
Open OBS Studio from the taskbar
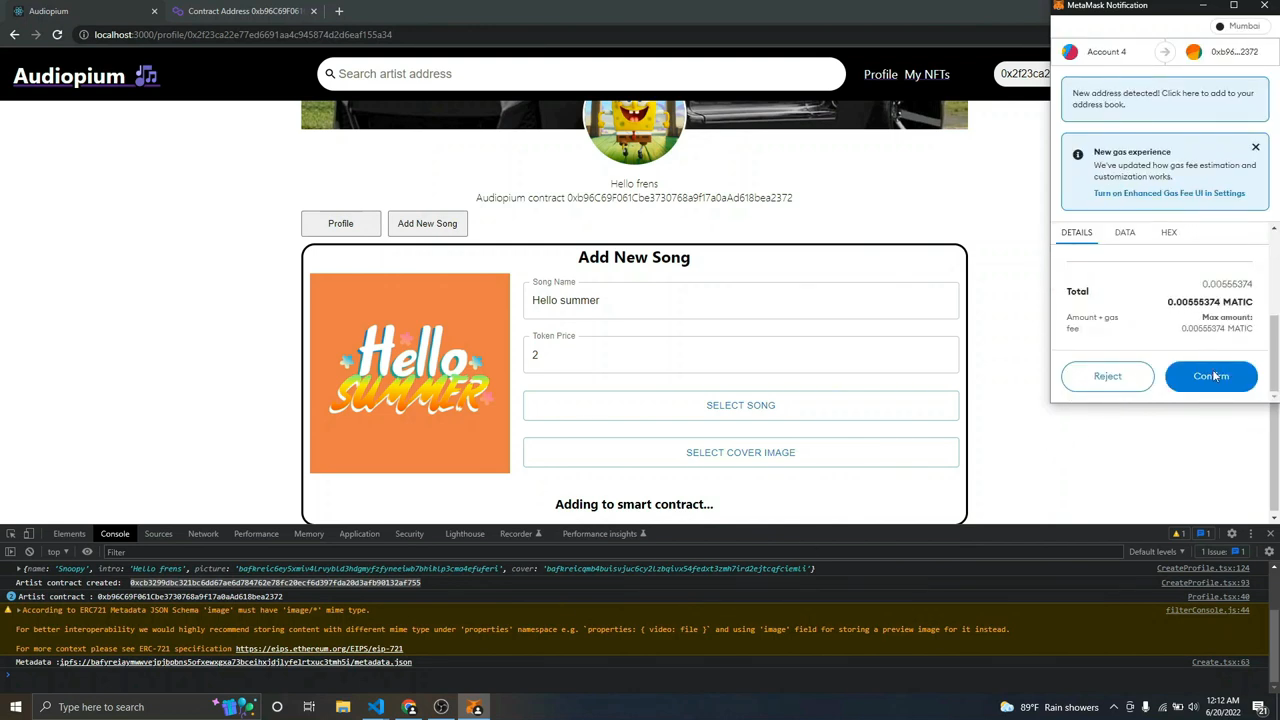point(441,707)
